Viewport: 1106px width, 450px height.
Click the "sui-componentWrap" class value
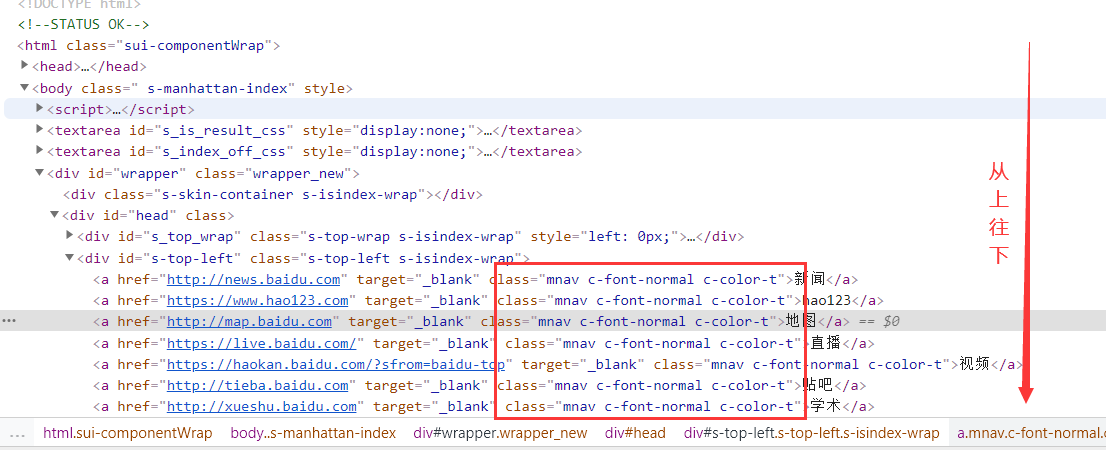pyautogui.click(x=194, y=46)
